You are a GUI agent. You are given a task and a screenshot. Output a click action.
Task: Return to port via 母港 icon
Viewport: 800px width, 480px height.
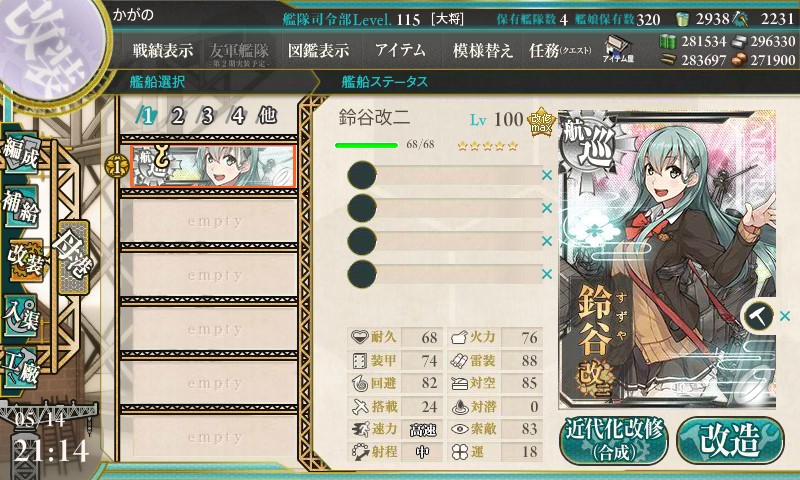point(73,258)
